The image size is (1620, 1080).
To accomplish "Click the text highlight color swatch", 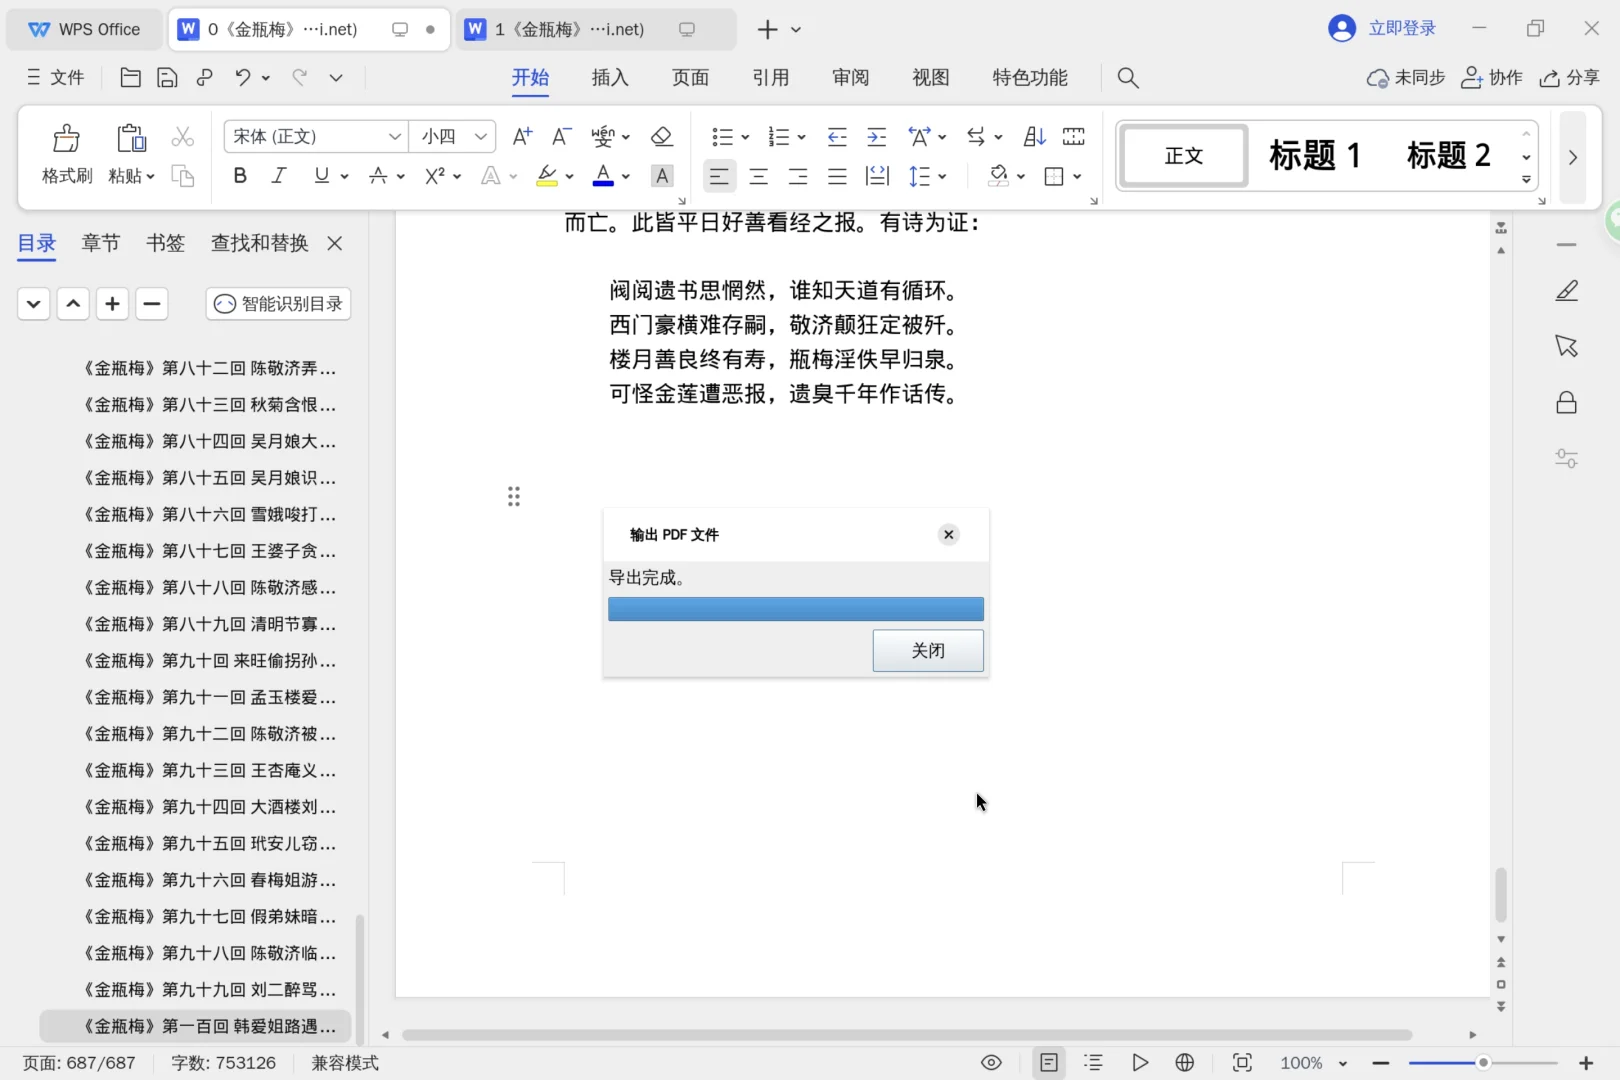I will (547, 176).
